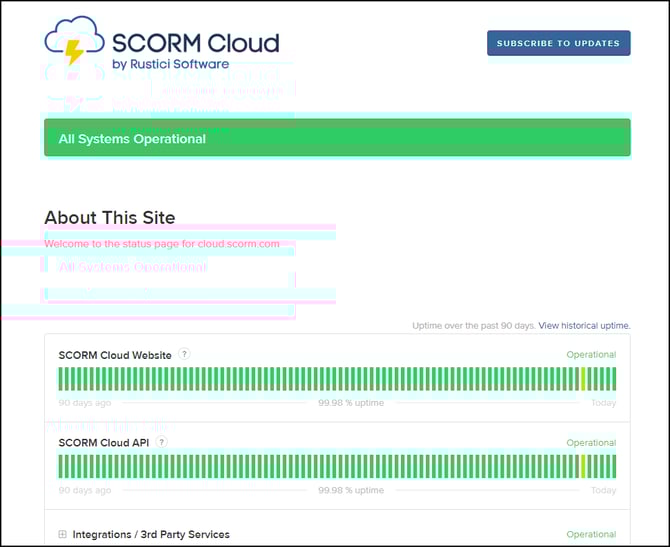
Task: Click the SCORM Cloud API label
Action: (x=104, y=443)
